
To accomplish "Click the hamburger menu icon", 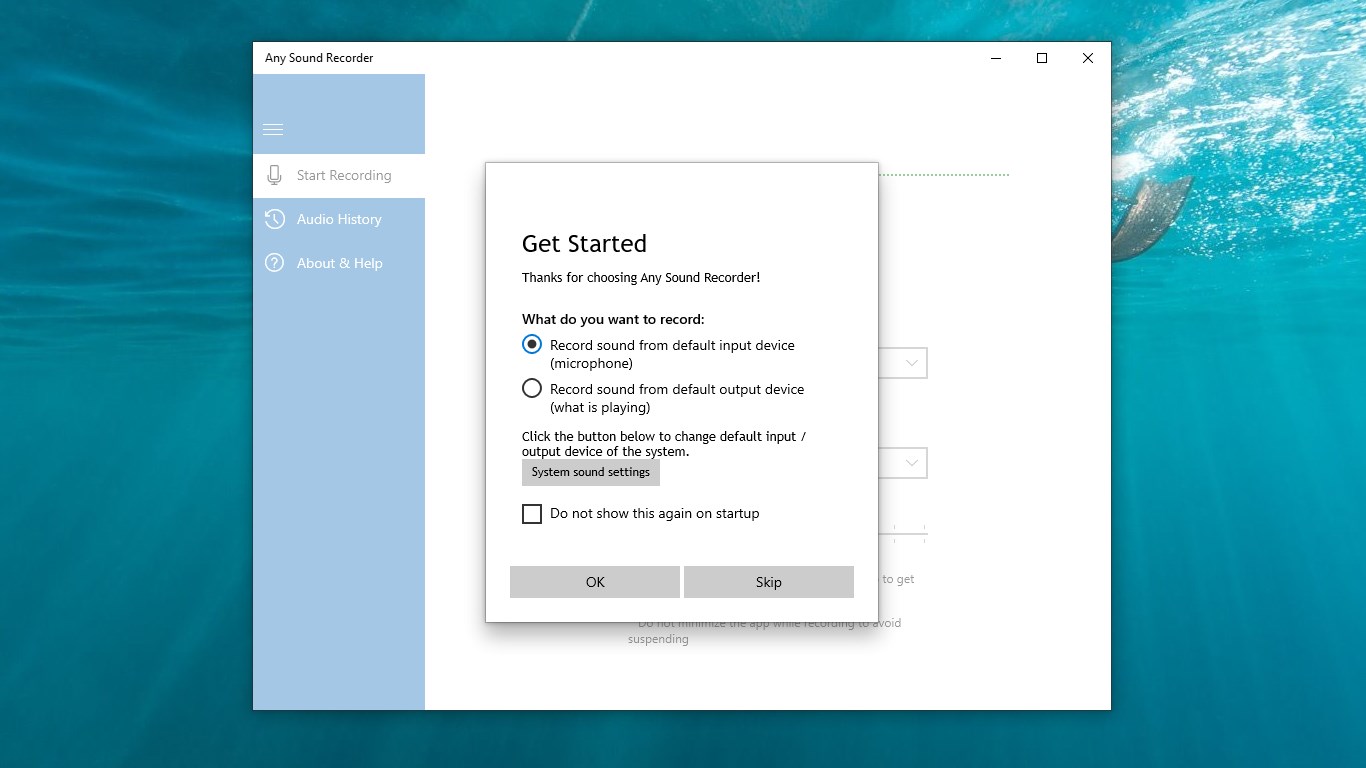I will click(x=272, y=129).
